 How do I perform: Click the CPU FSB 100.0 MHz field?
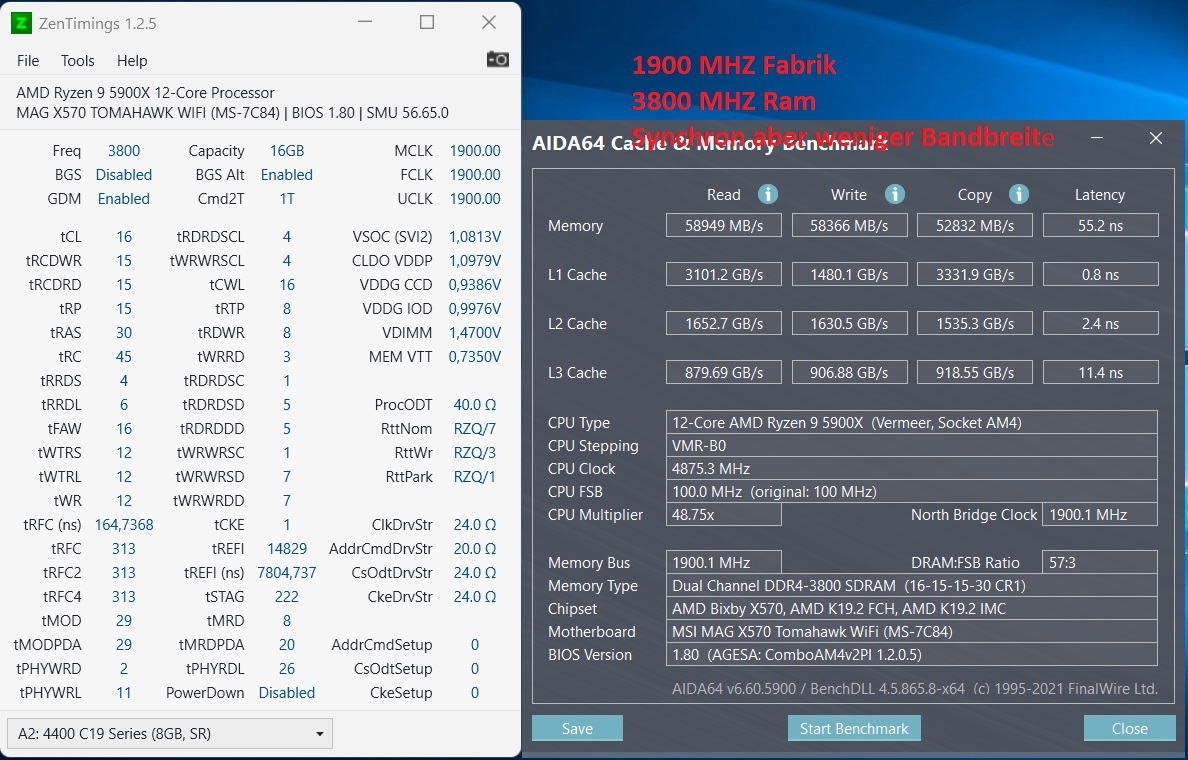coord(911,492)
